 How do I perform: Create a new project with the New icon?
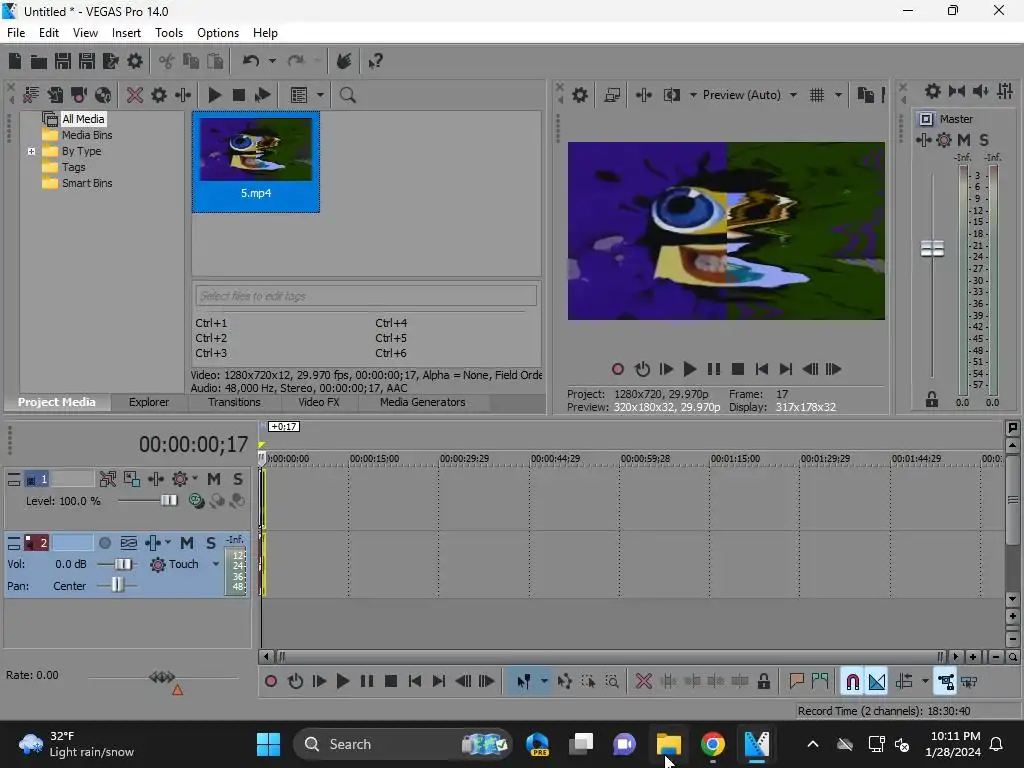tap(14, 61)
